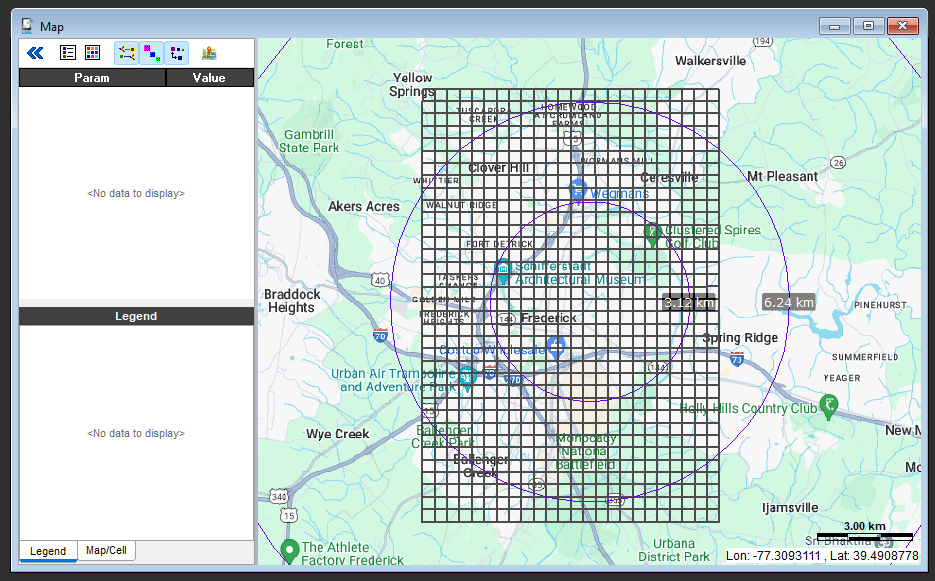The height and width of the screenshot is (581, 935).
Task: Maximize the Map window
Action: click(868, 26)
